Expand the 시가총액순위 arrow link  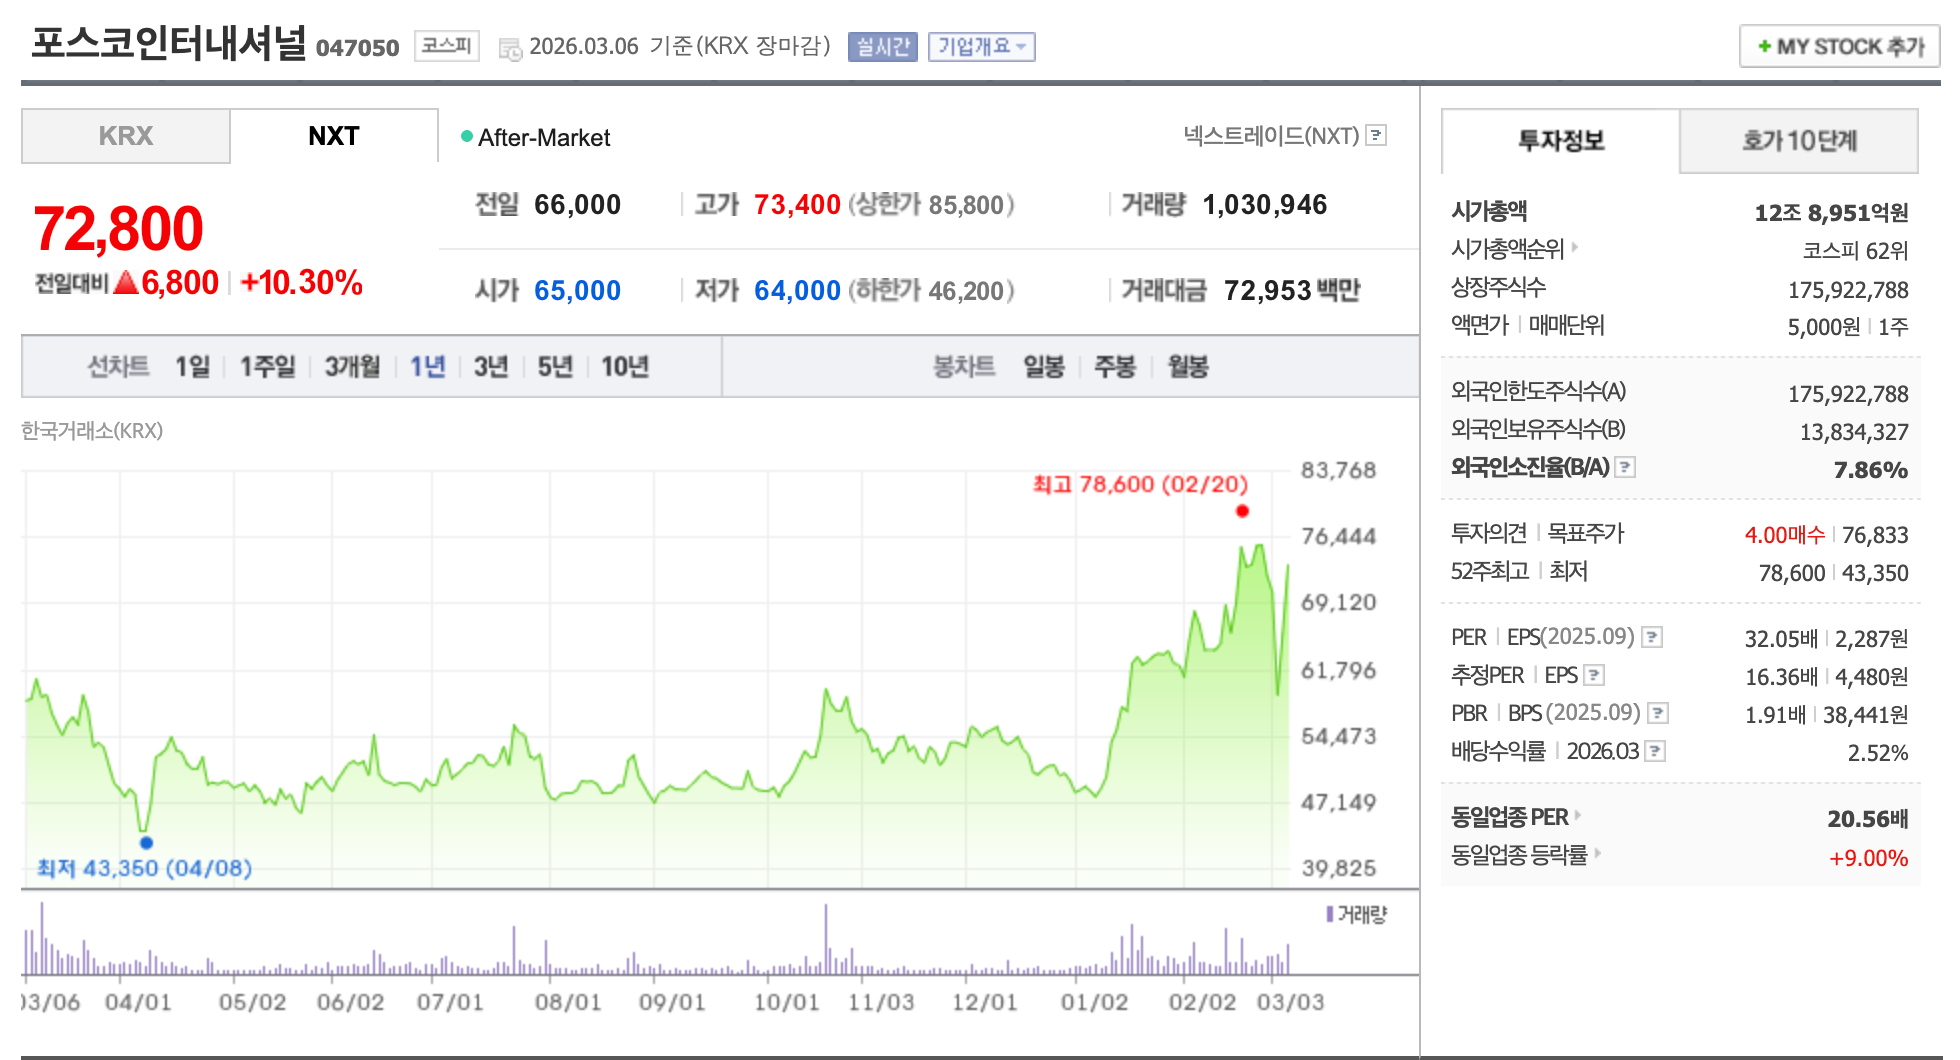1574,246
